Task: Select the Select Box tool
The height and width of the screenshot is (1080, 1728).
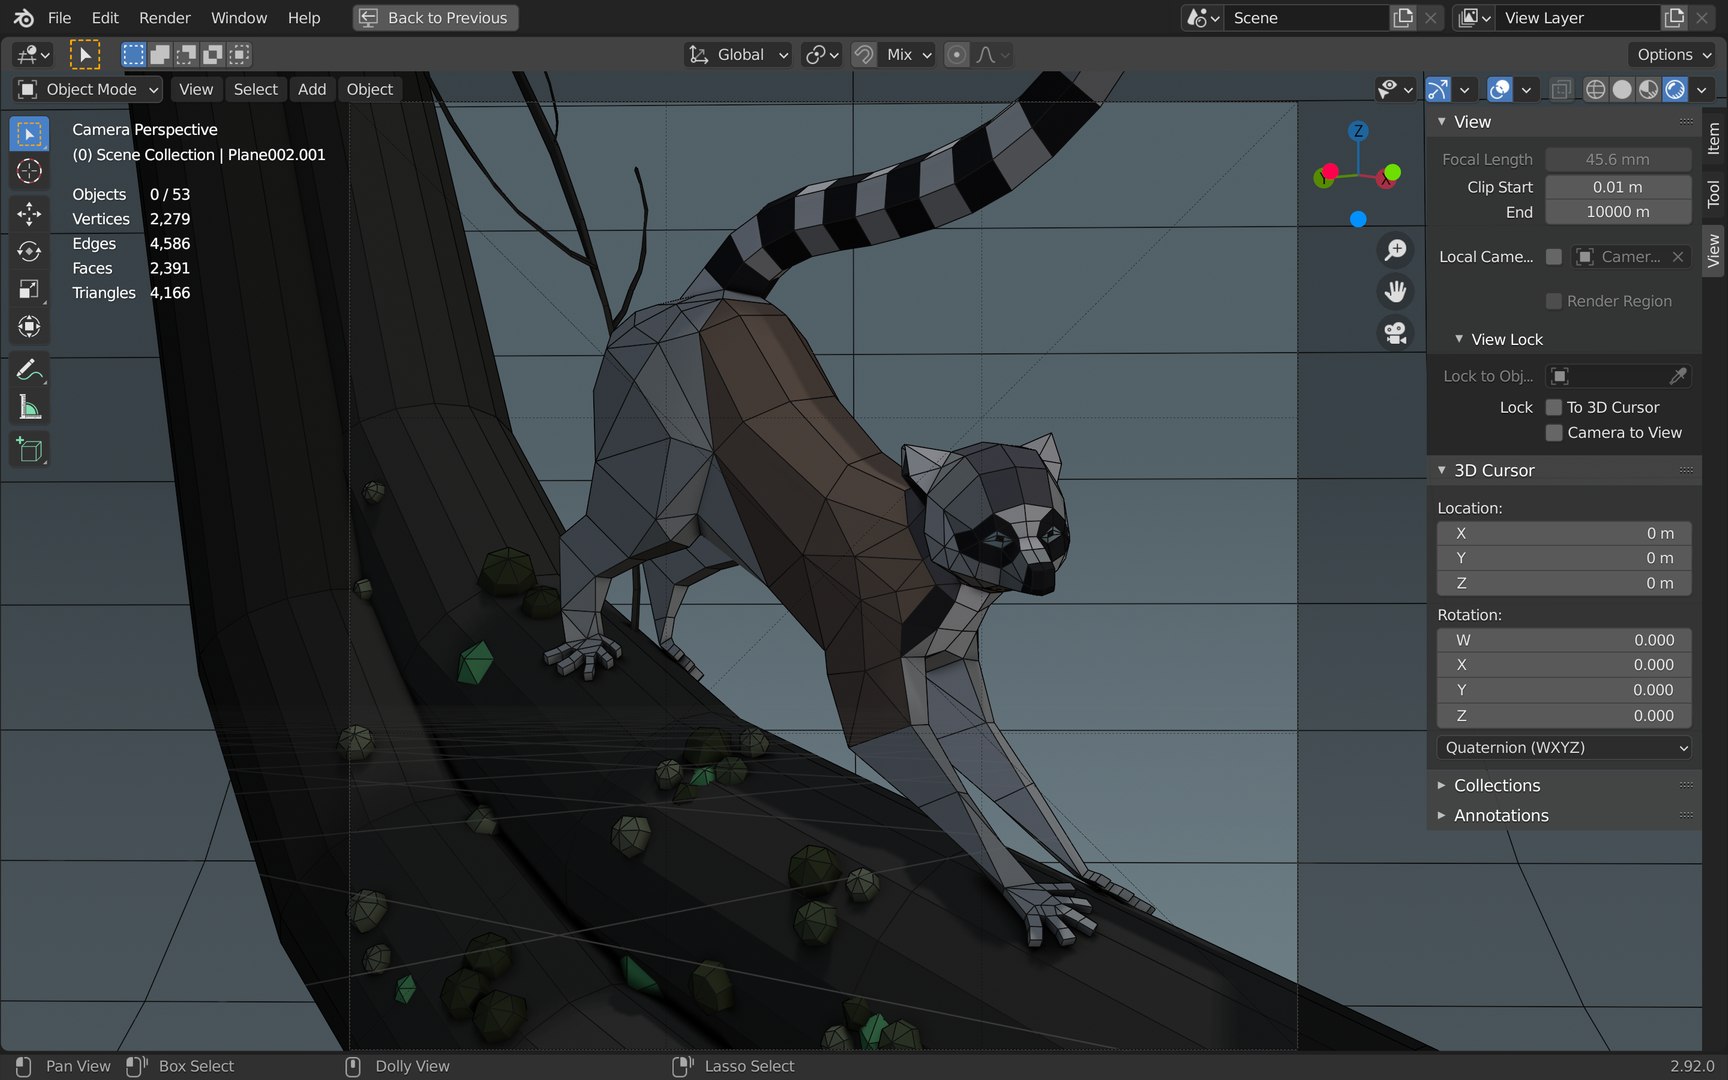Action: coord(29,134)
